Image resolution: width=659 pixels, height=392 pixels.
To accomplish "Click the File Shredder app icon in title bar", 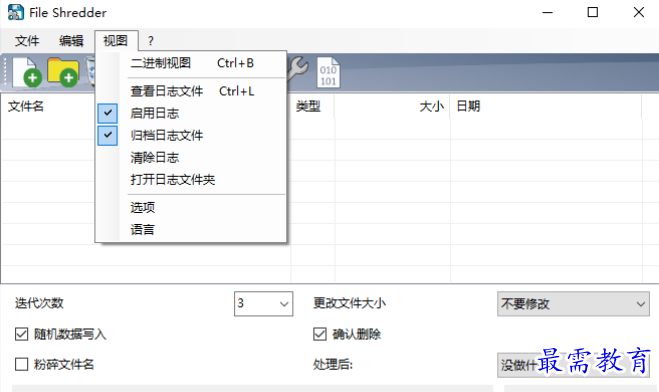I will (16, 12).
